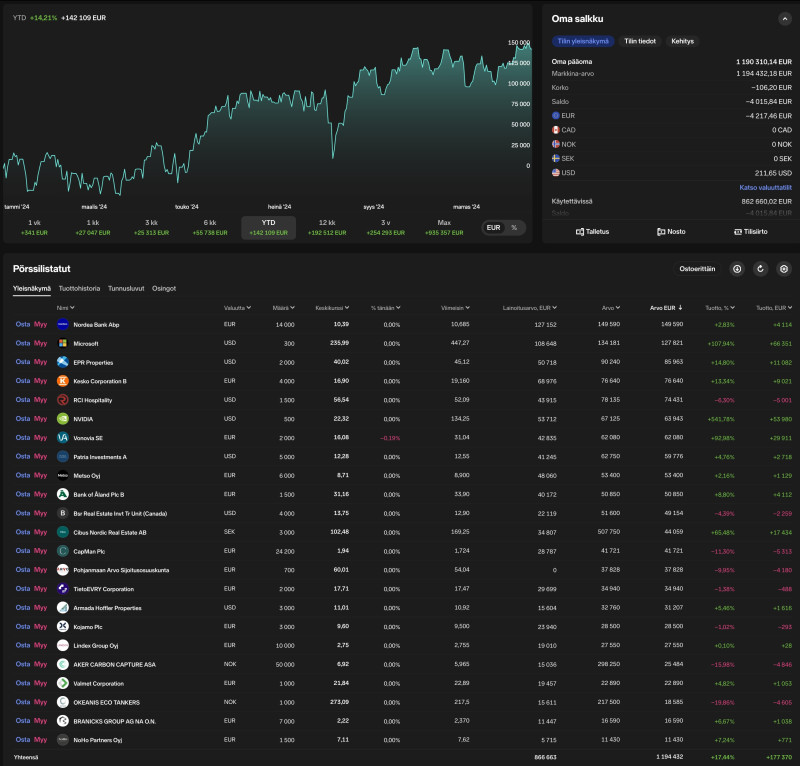Click the Talletus deposit button
800x766 pixels.
tap(592, 232)
